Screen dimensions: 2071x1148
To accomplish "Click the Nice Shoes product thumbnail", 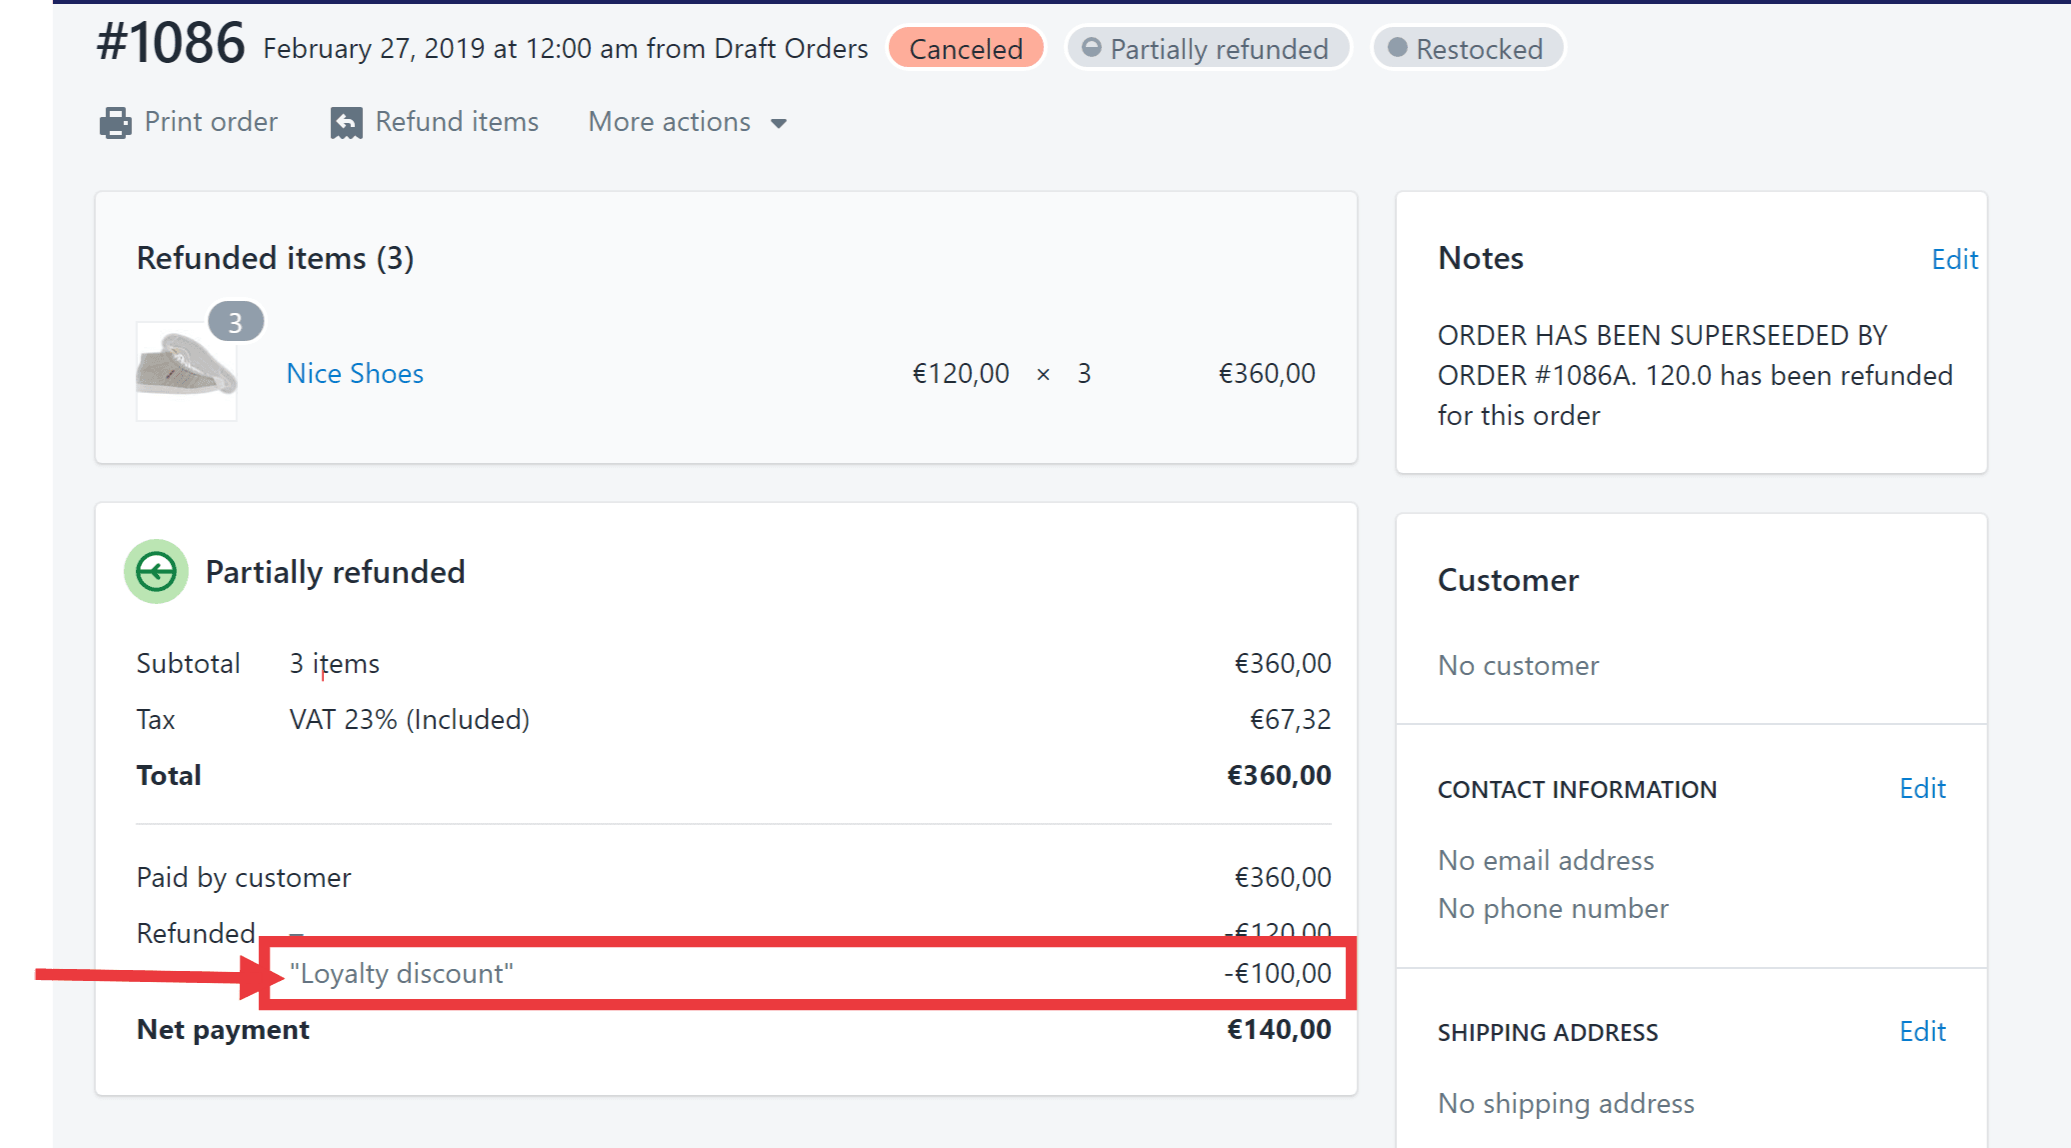I will pyautogui.click(x=186, y=371).
